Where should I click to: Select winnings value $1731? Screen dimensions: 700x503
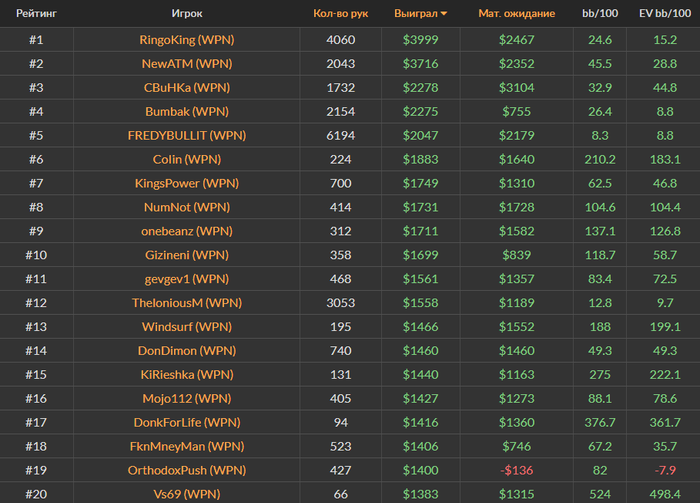click(x=421, y=207)
